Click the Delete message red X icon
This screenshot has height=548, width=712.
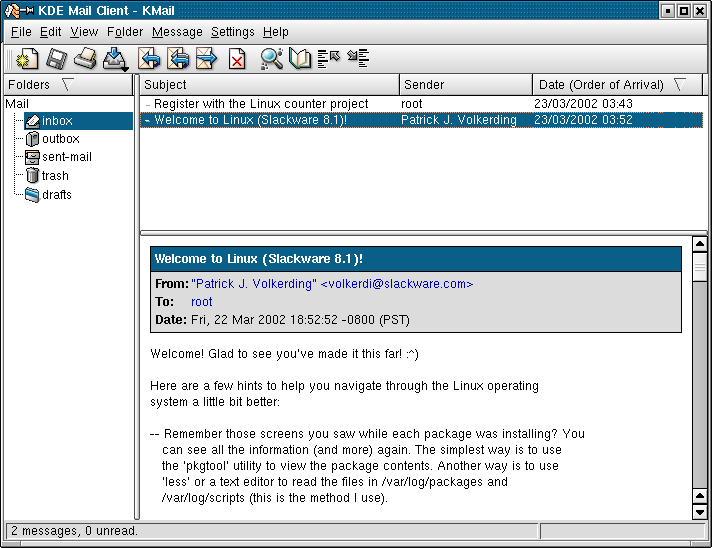[236, 59]
